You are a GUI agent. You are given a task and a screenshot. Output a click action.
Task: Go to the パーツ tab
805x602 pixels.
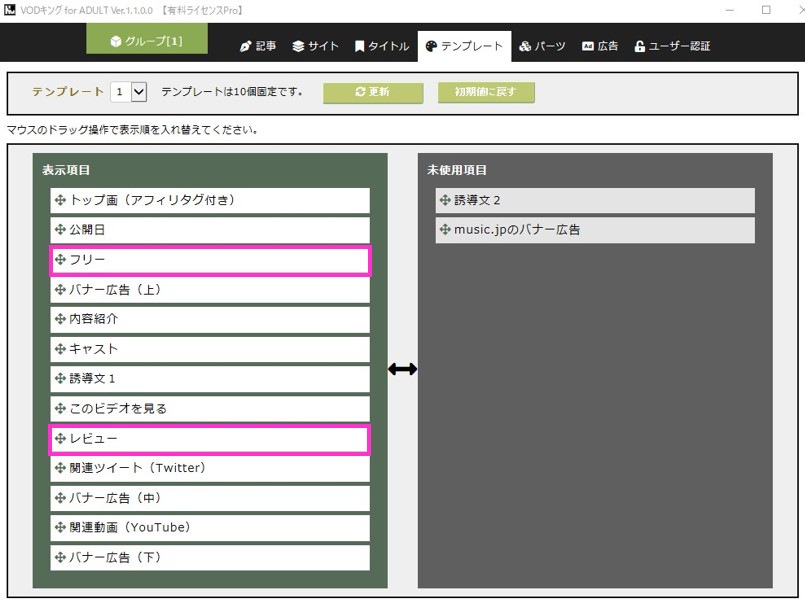542,46
